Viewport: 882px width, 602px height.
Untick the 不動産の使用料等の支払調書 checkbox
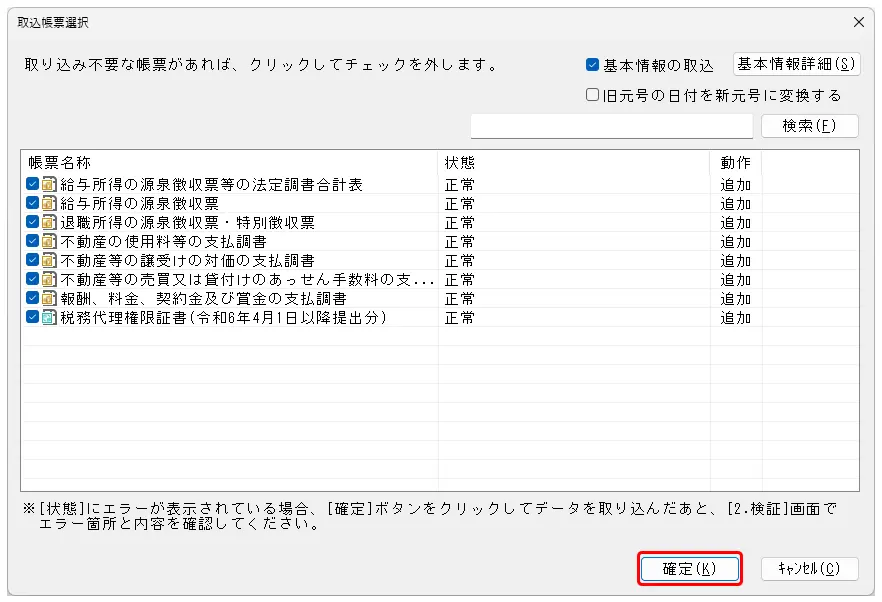point(33,241)
